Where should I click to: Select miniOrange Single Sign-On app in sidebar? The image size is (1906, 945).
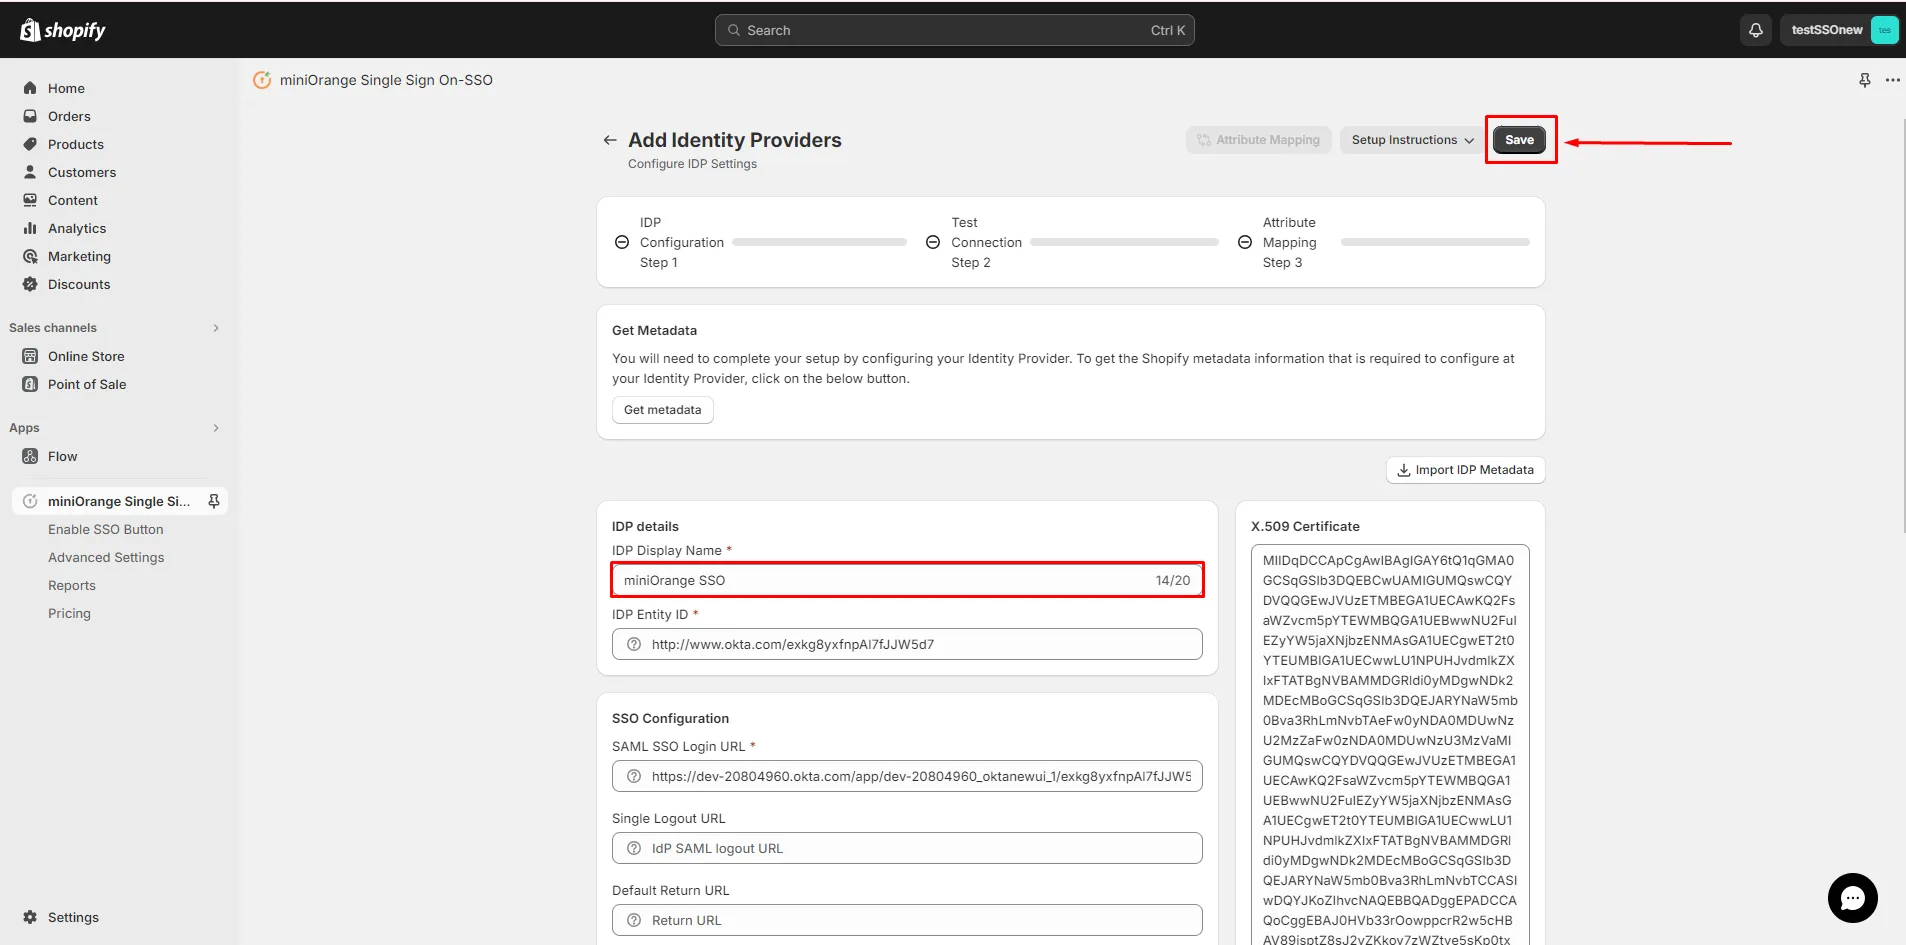point(119,501)
